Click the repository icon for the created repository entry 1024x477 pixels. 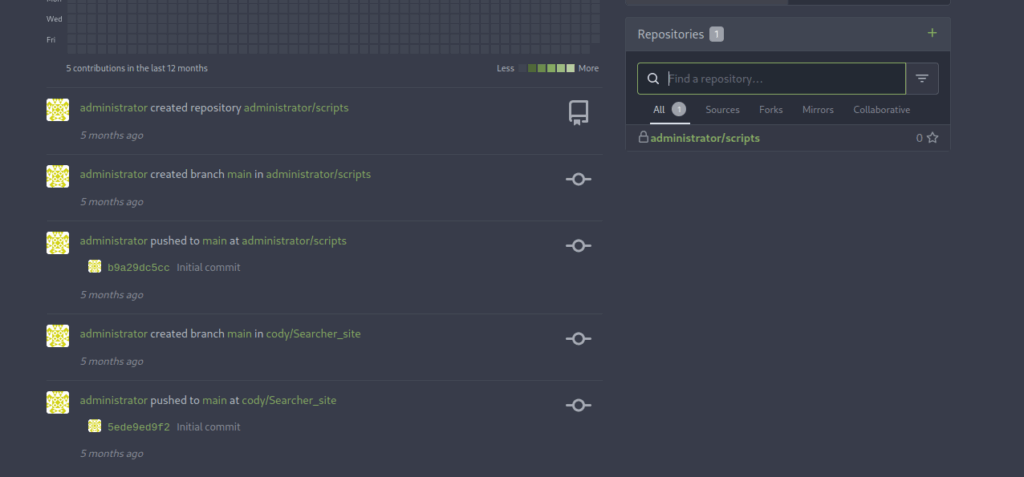[578, 112]
